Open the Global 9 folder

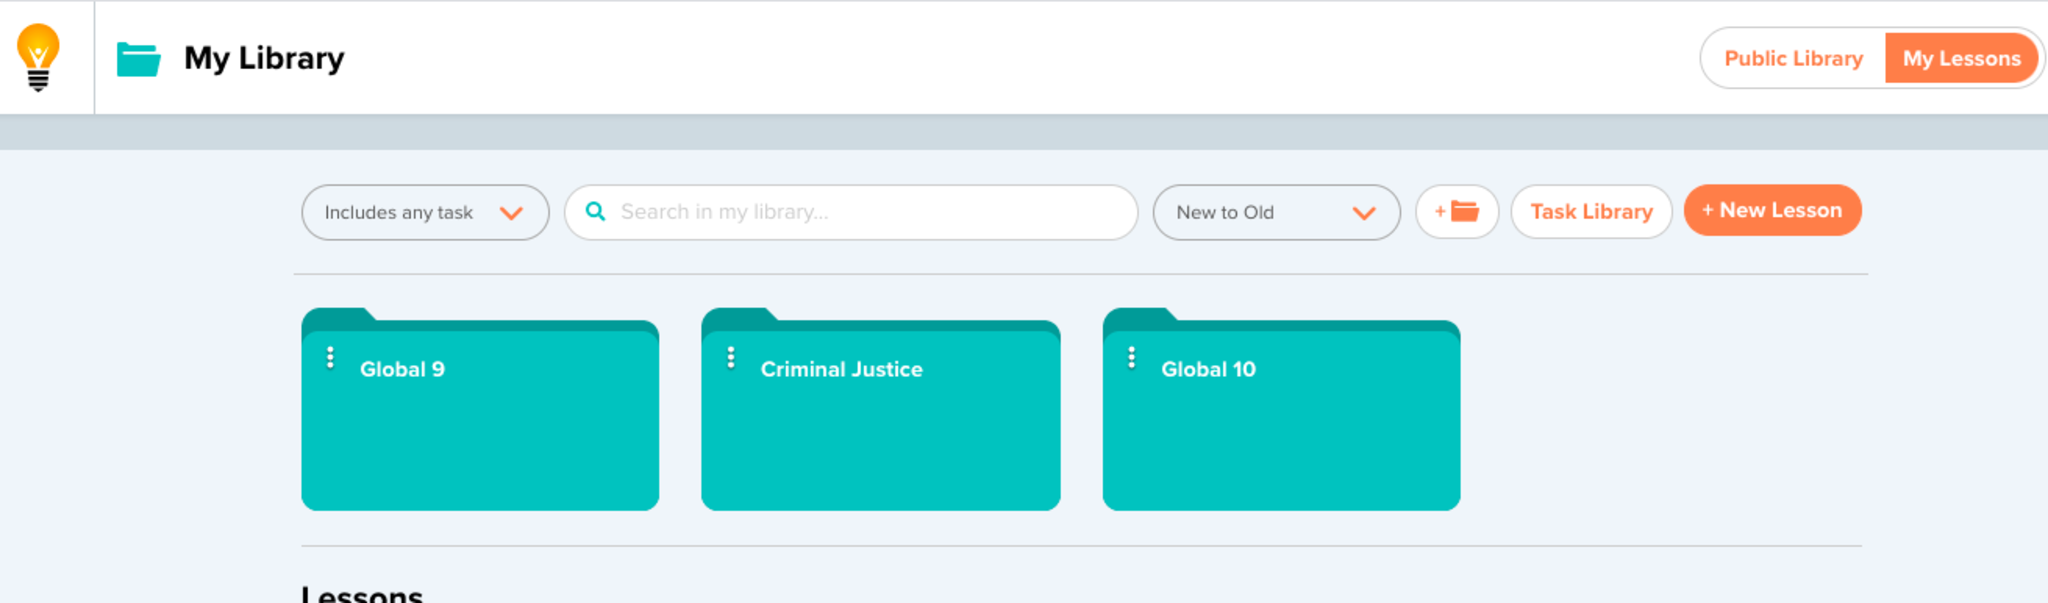tap(480, 430)
